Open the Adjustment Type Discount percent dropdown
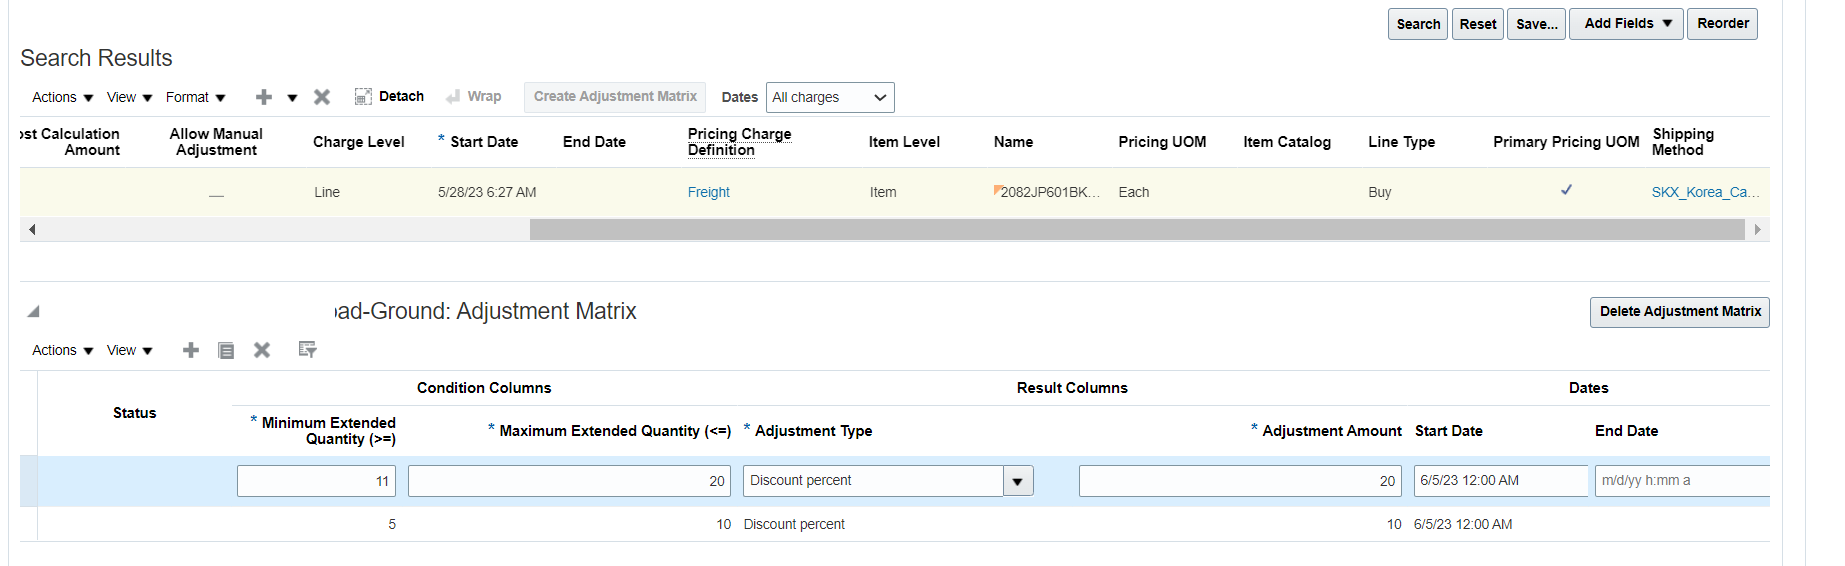1845x566 pixels. point(1017,481)
